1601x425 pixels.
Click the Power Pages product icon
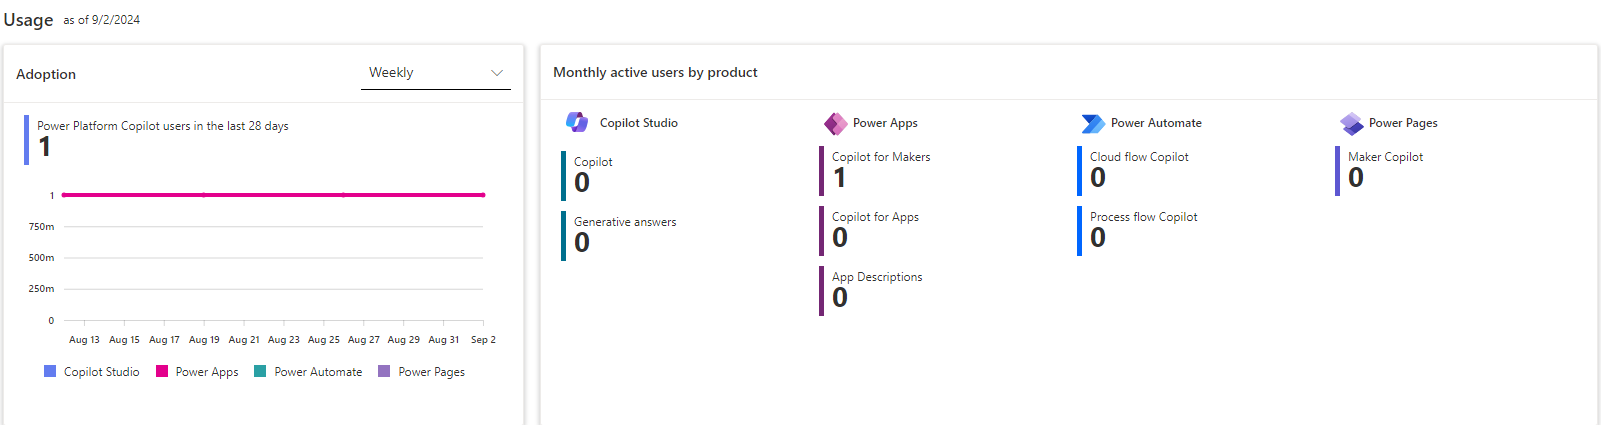click(1352, 123)
